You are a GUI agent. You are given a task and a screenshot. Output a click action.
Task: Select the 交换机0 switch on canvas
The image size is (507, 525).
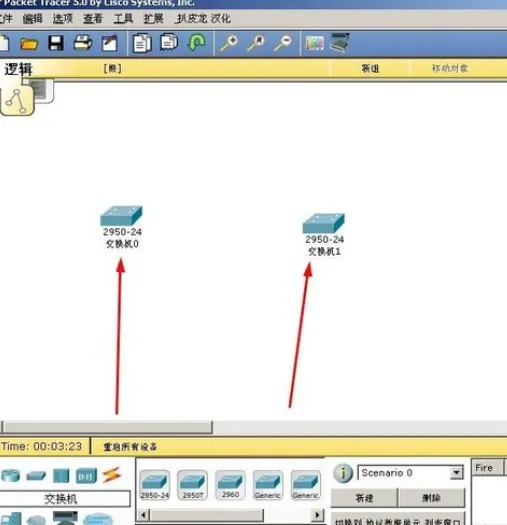click(122, 216)
